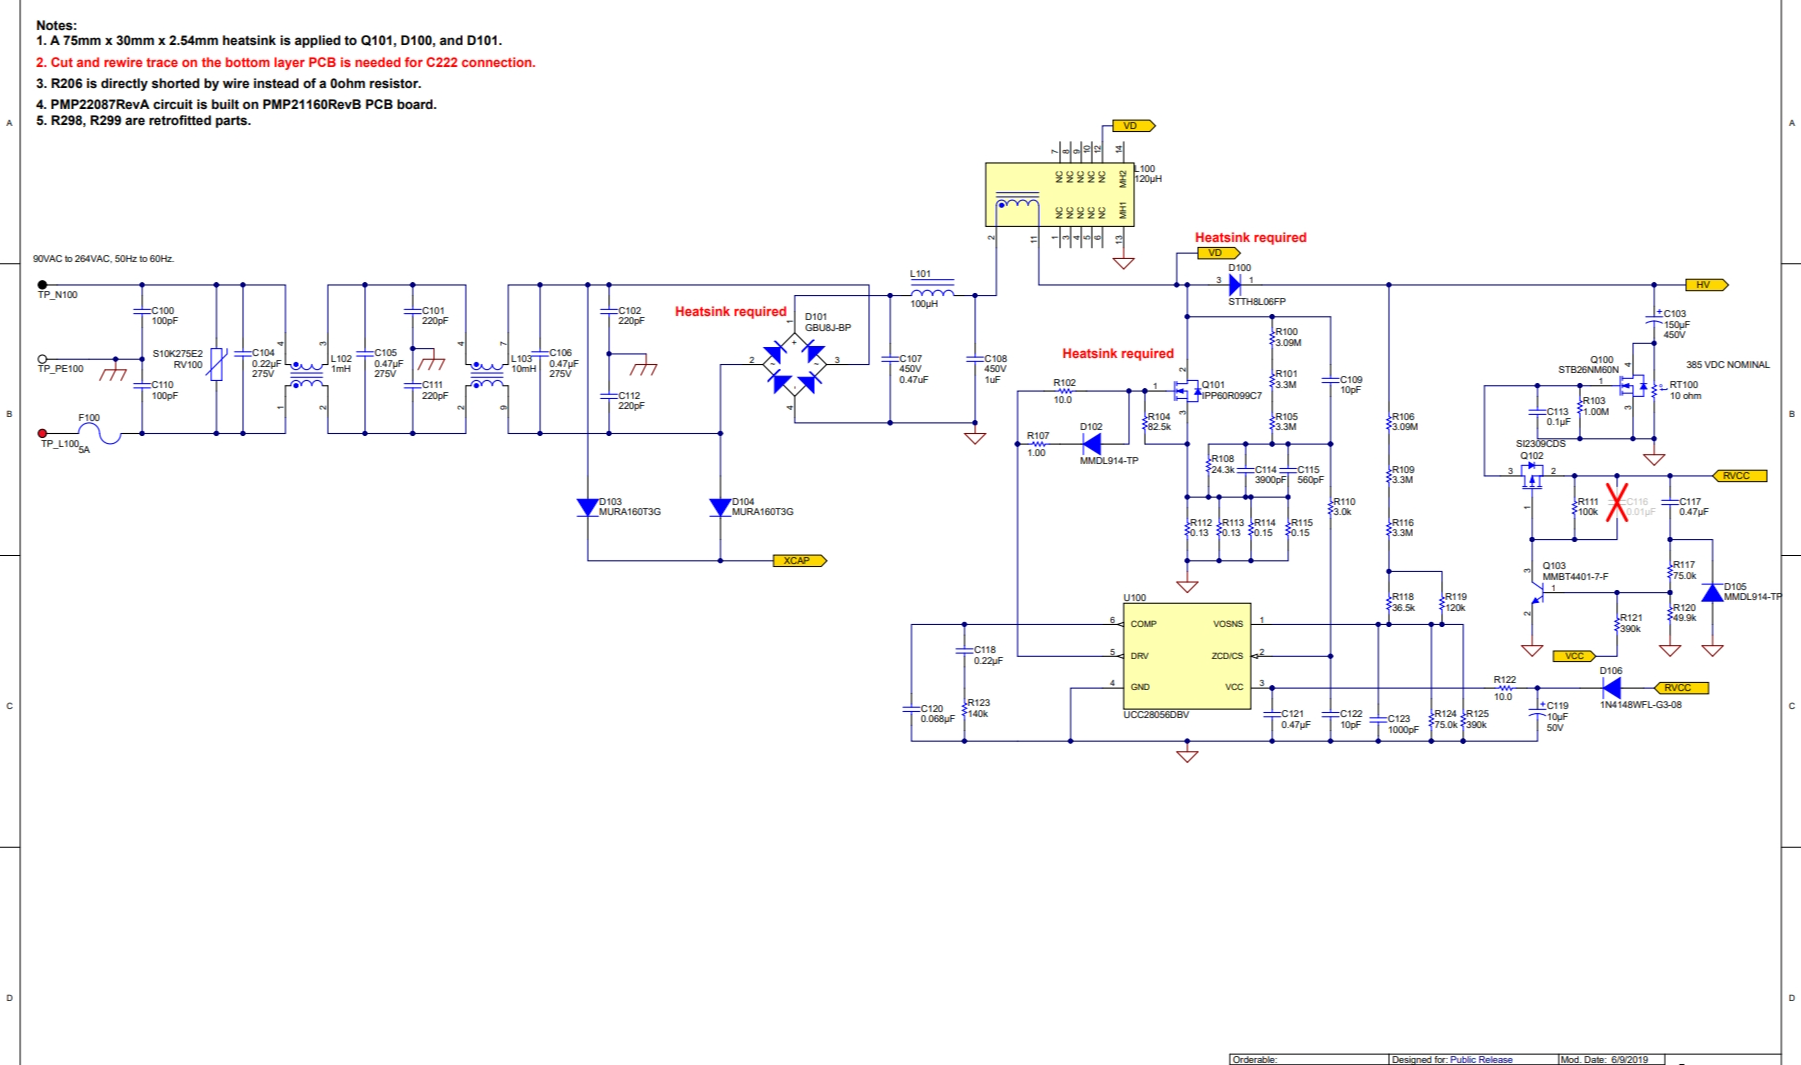Screen dimensions: 1801x1065
Task: Click the D101 bridge rectifier symbol
Action: [795, 367]
